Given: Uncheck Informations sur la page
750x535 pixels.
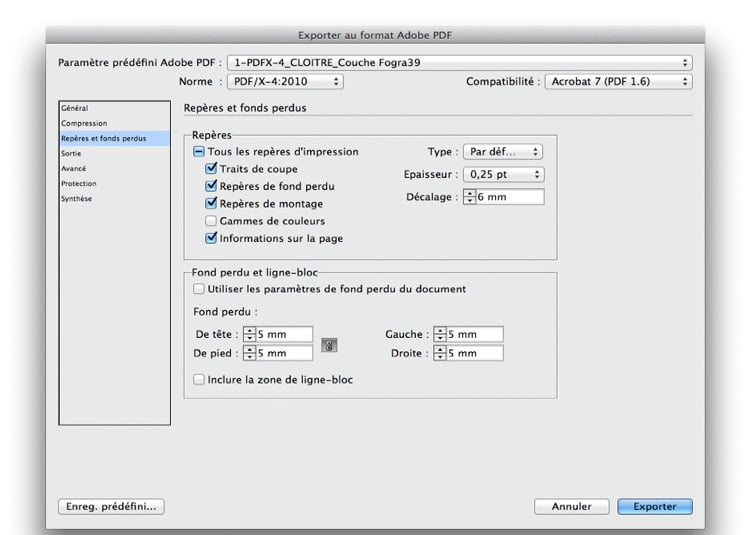Looking at the screenshot, I should 211,238.
